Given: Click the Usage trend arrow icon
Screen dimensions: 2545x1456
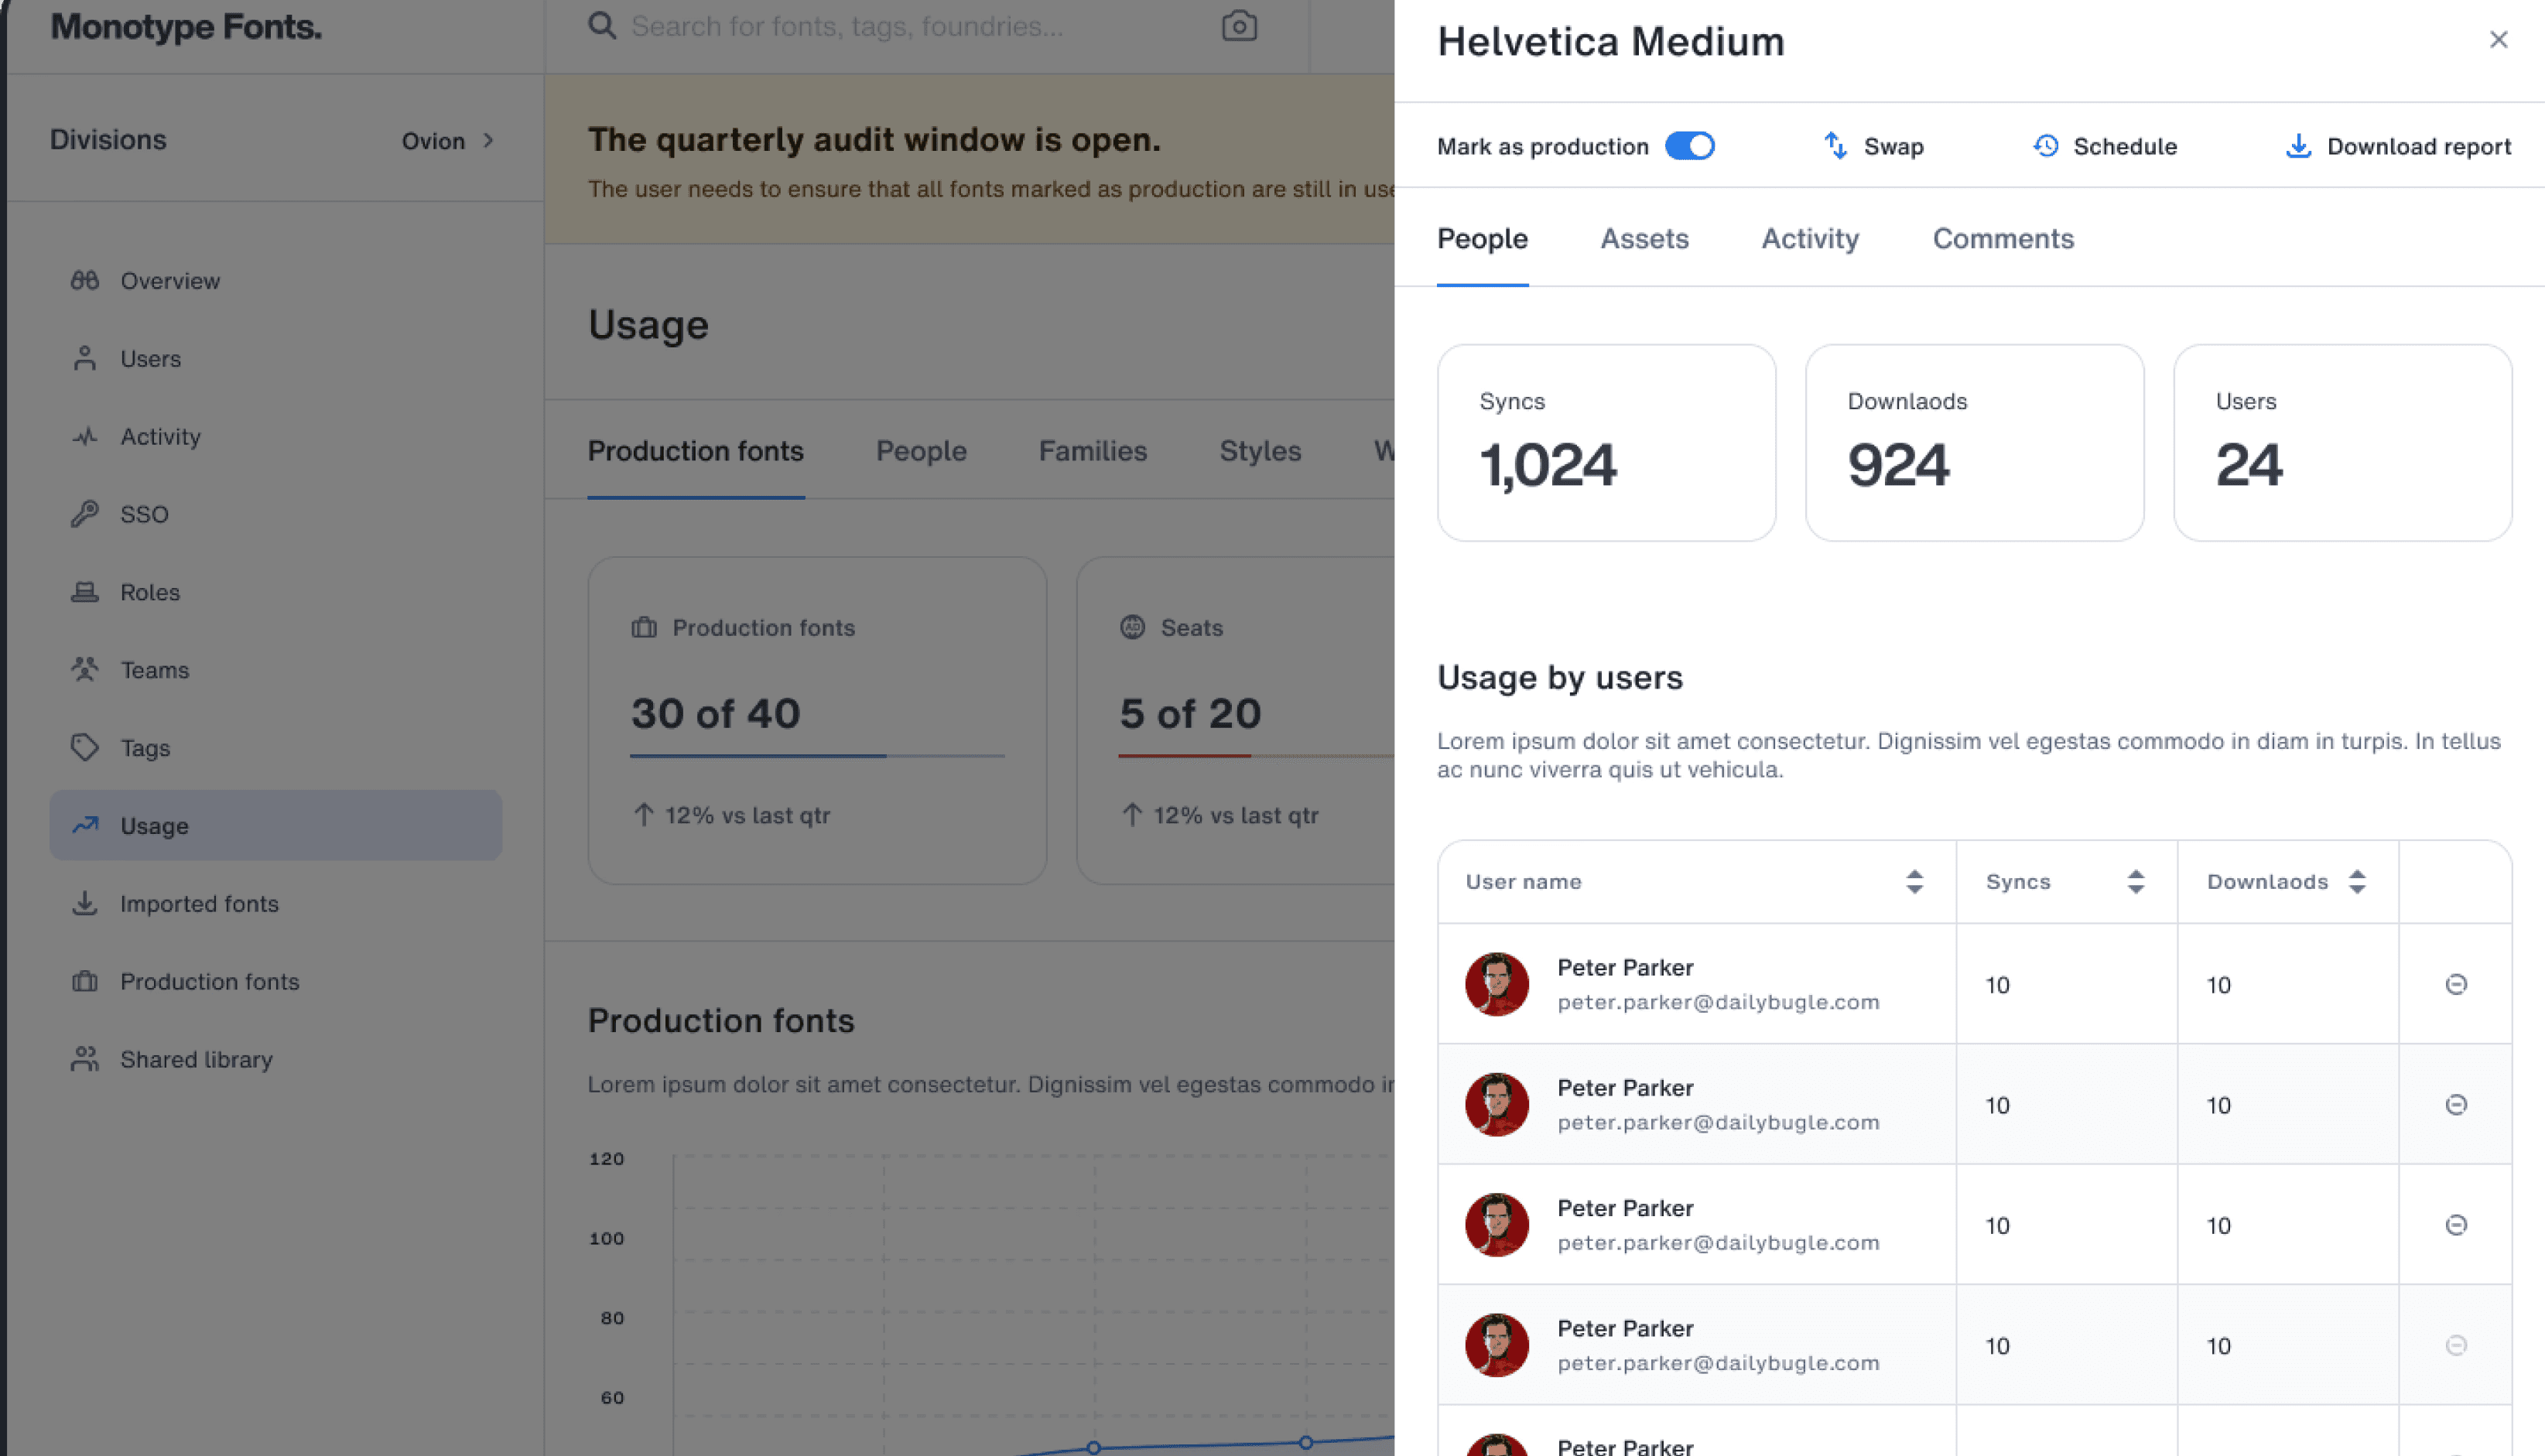Looking at the screenshot, I should pyautogui.click(x=85, y=826).
